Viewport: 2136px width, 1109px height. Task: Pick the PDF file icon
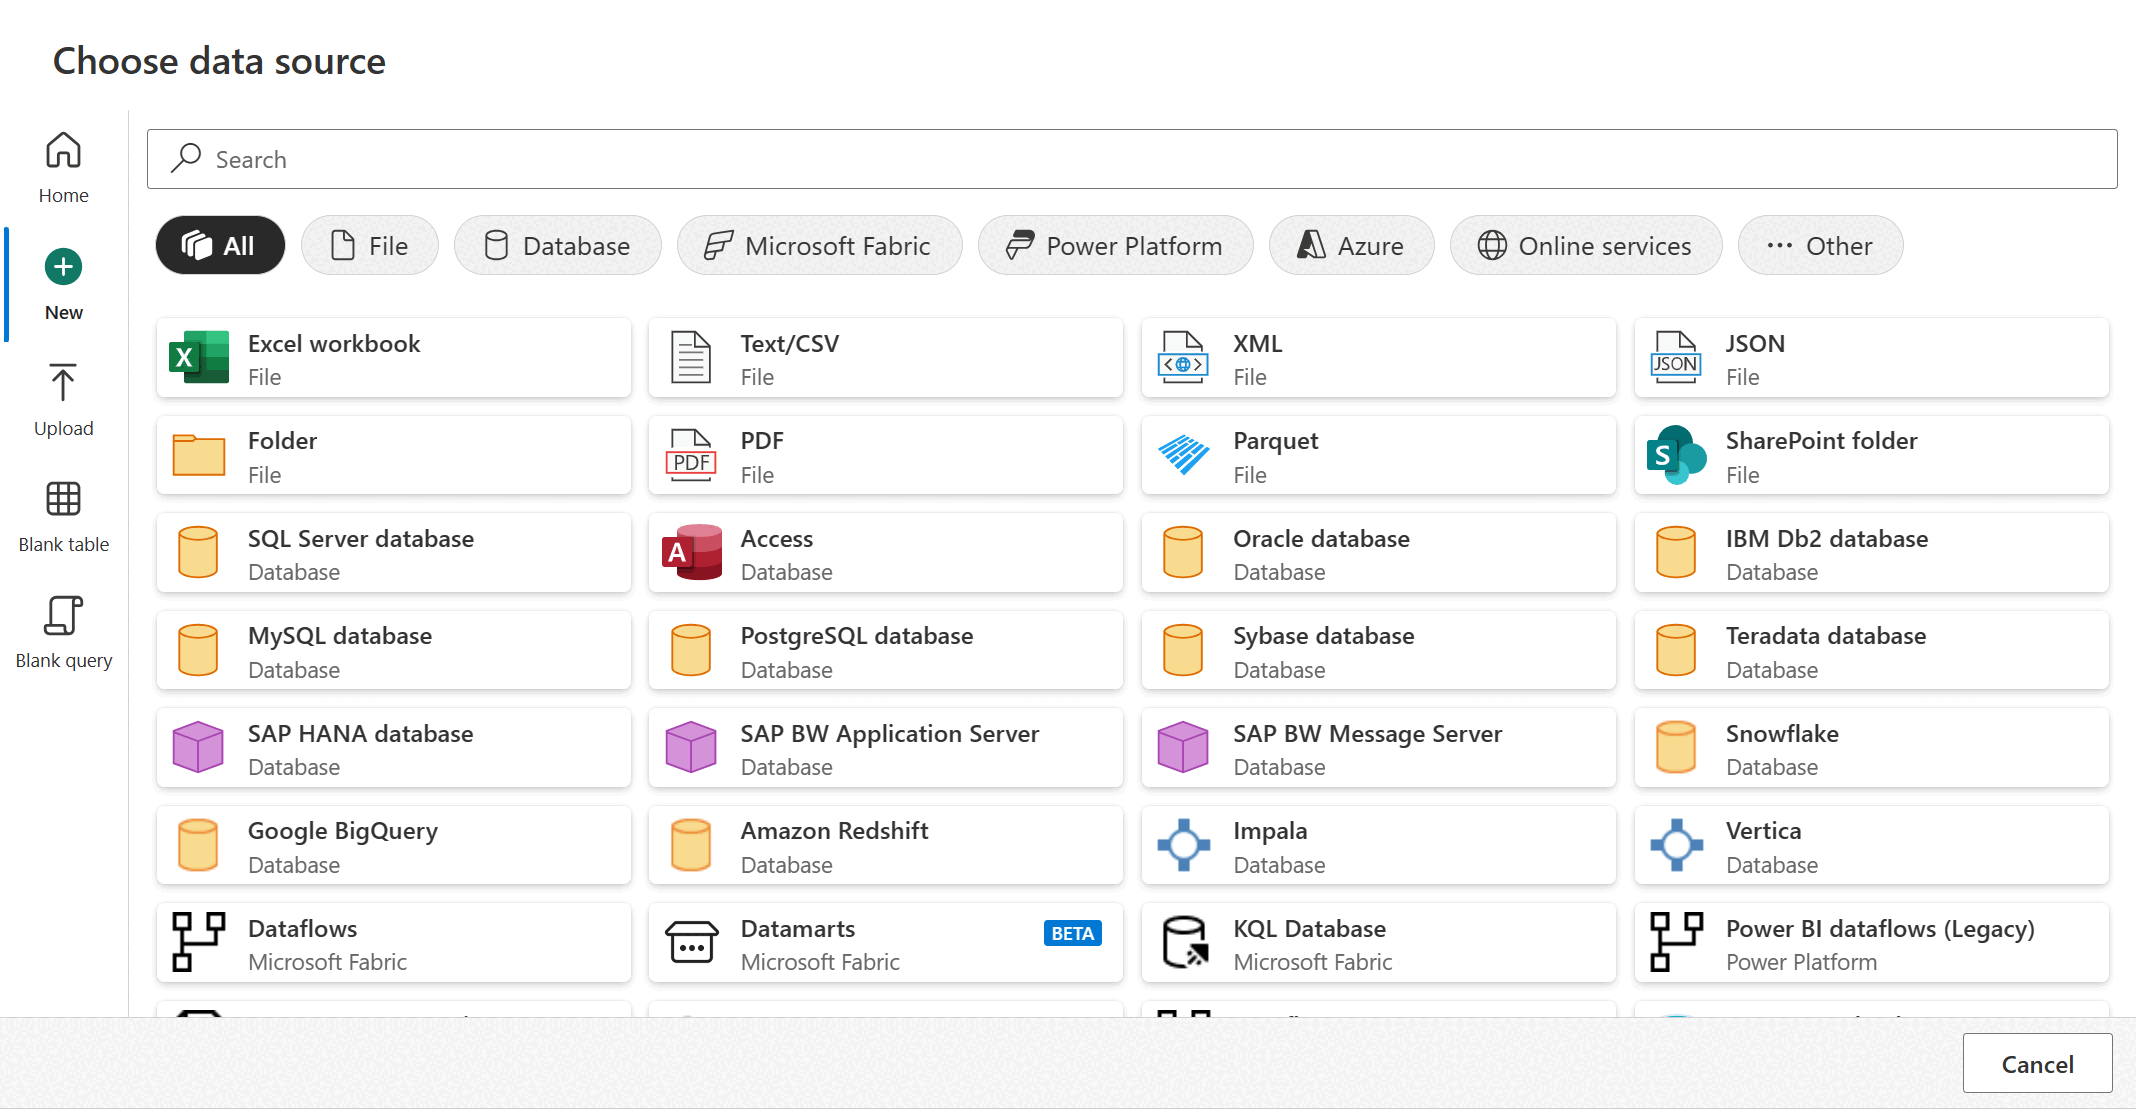tap(690, 455)
